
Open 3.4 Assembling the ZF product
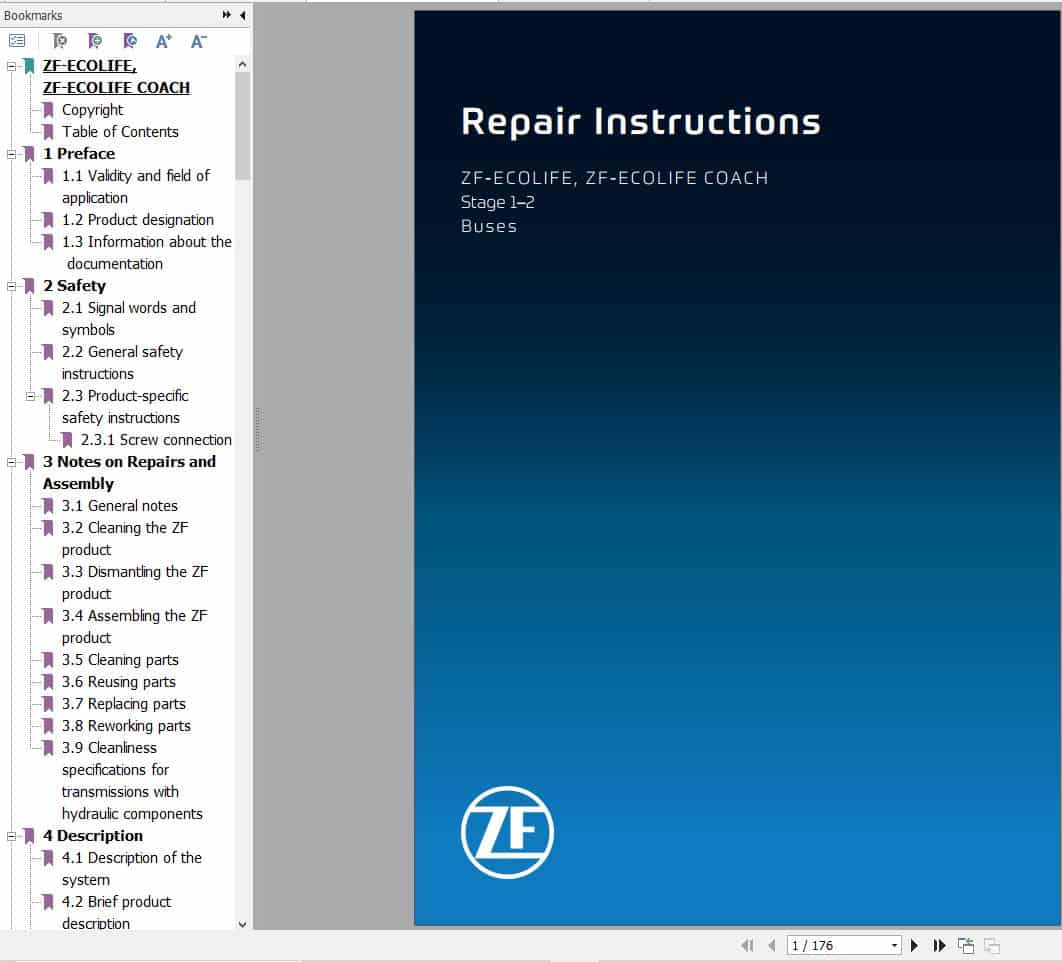pos(135,627)
